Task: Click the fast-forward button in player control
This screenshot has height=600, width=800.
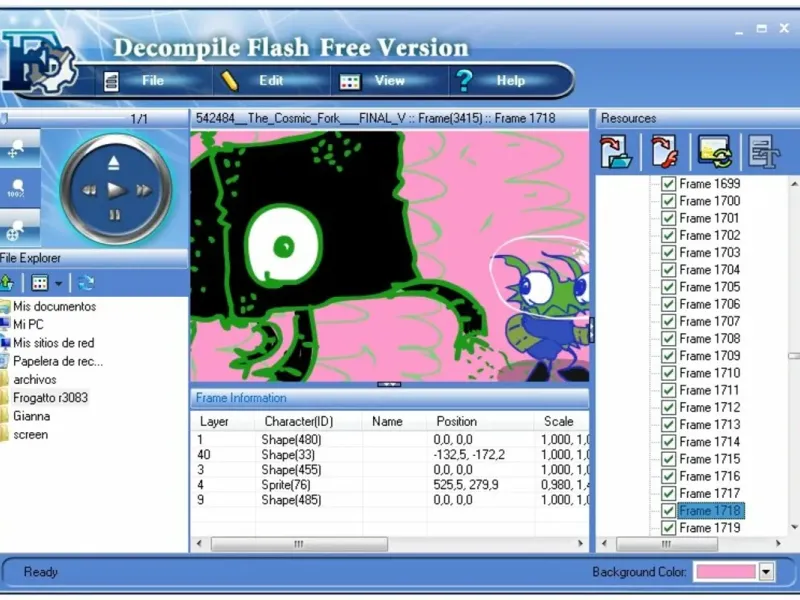Action: click(144, 191)
